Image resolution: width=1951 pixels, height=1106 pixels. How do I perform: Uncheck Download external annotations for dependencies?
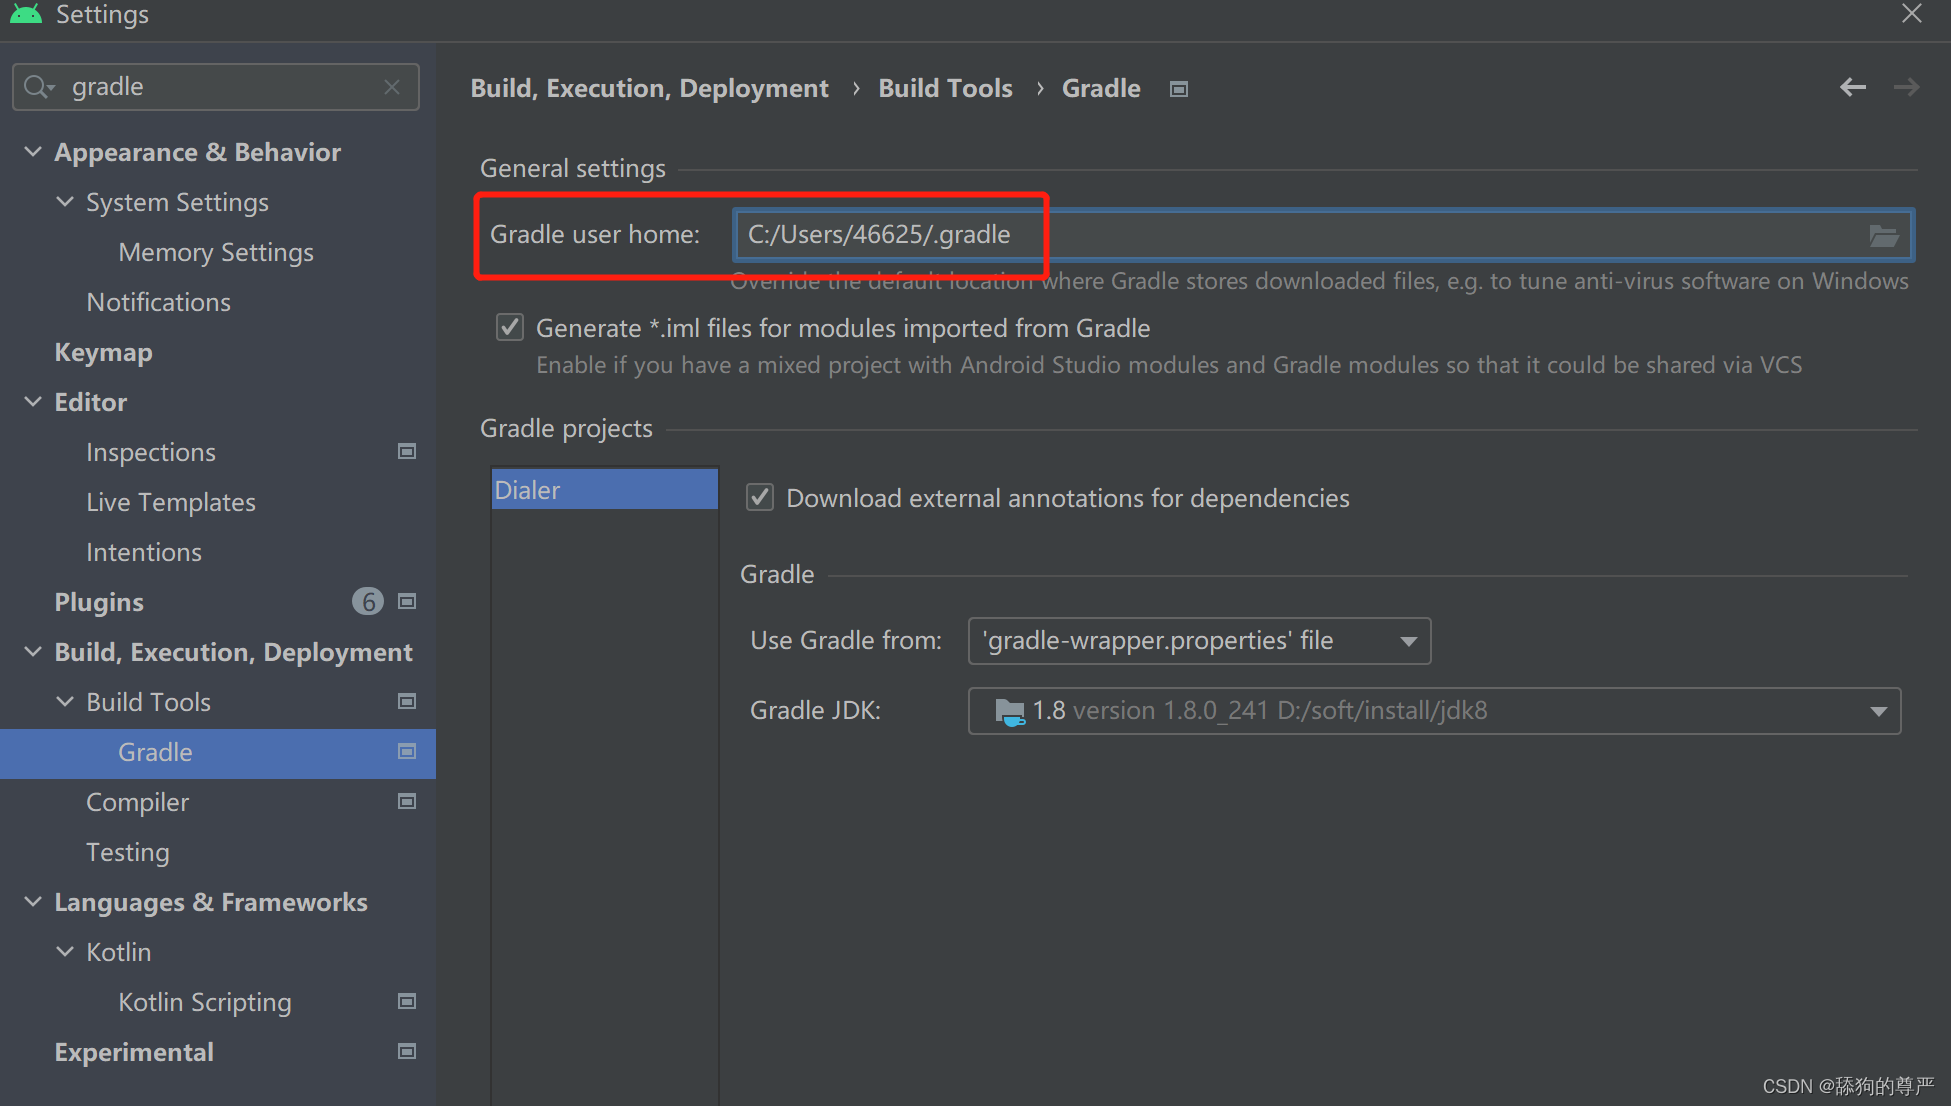(x=760, y=498)
